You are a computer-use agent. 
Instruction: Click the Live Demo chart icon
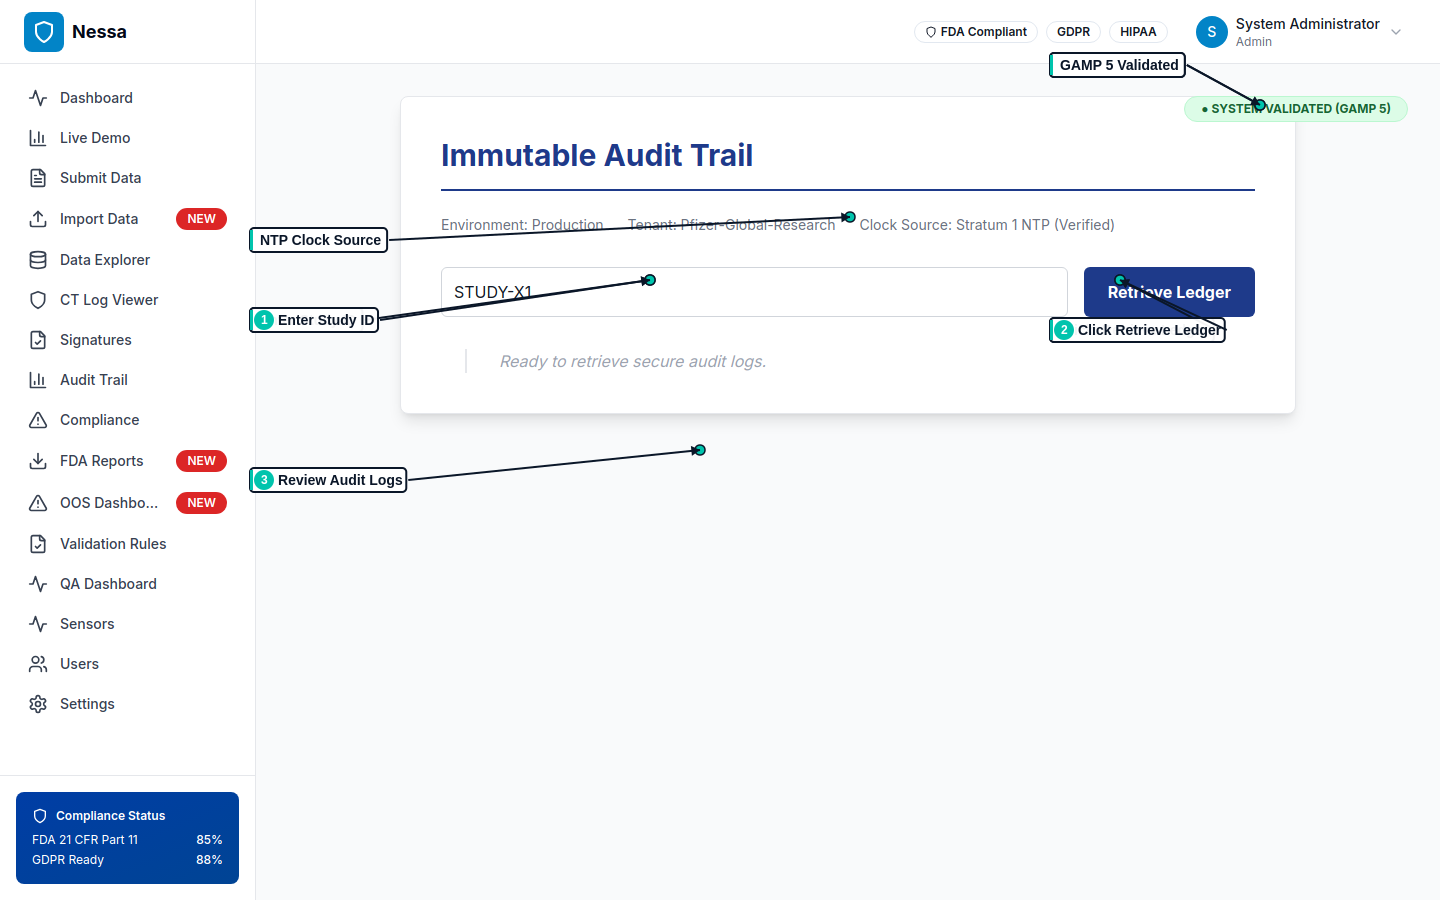pos(38,138)
